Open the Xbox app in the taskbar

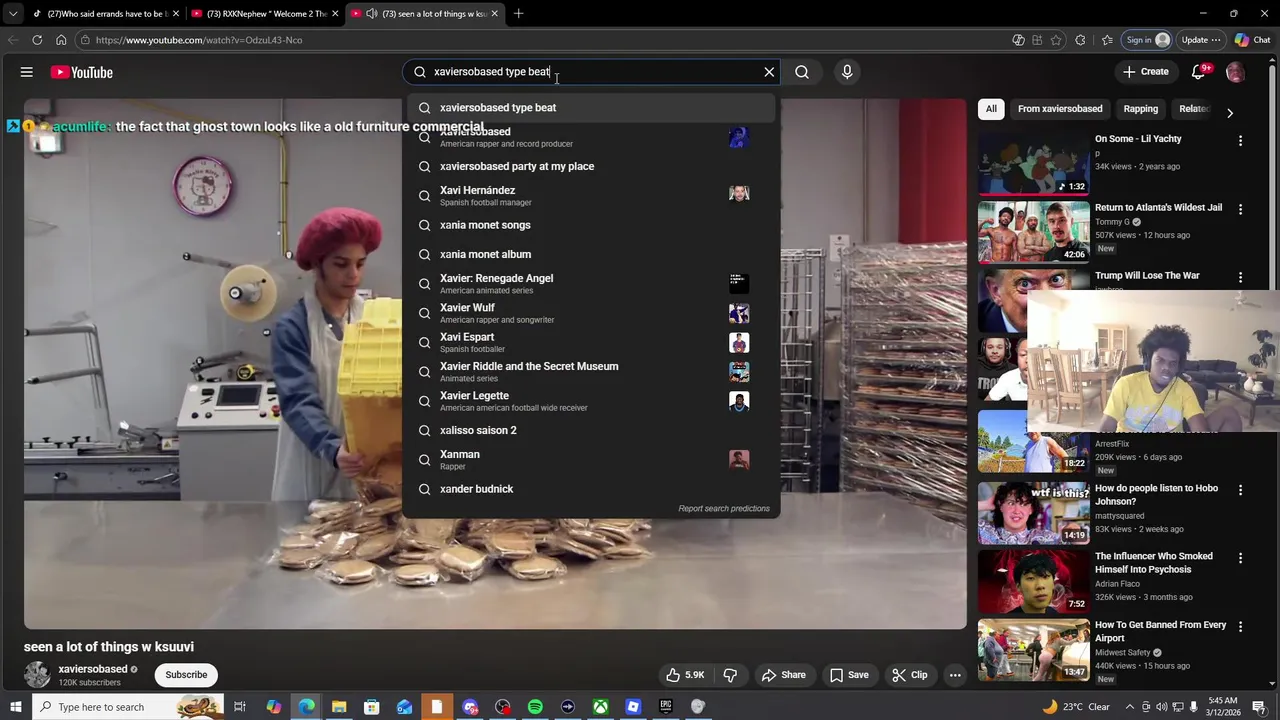coord(600,707)
